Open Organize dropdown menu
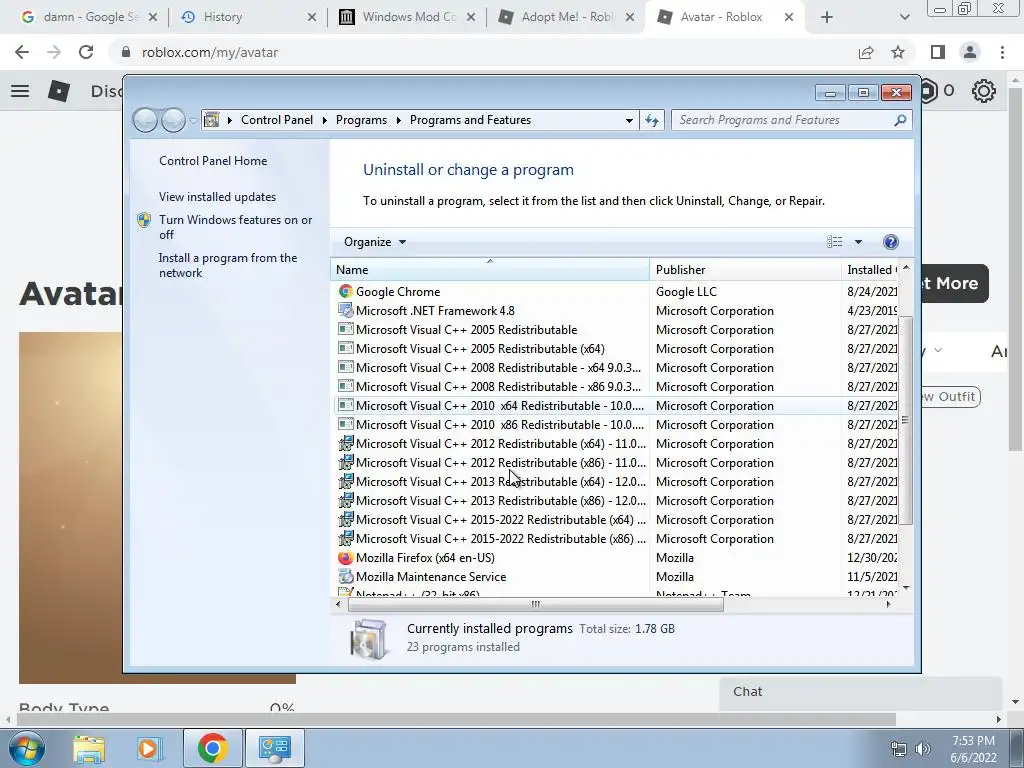The height and width of the screenshot is (768, 1024). [375, 242]
